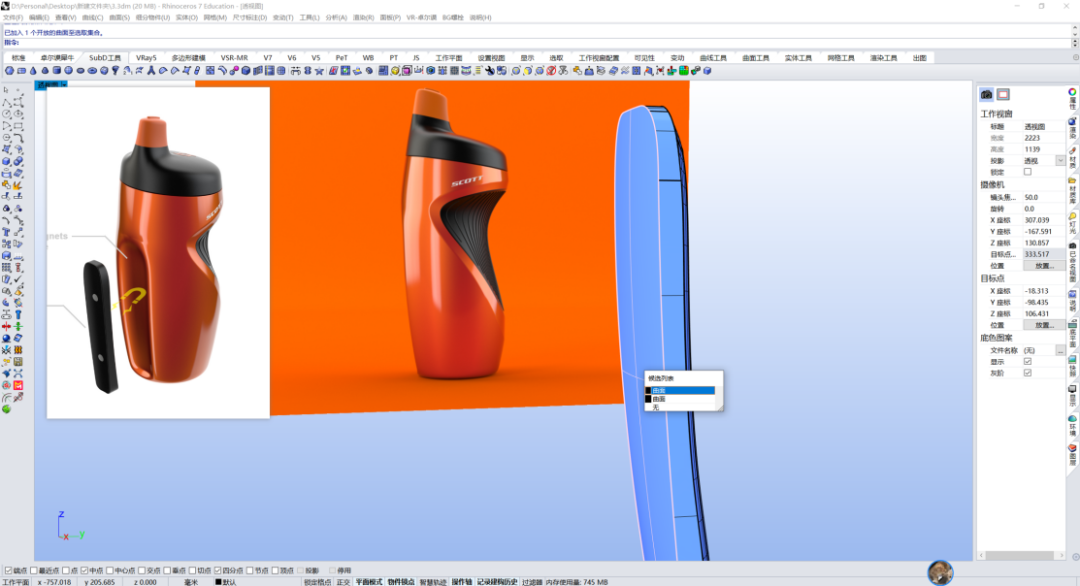1080x586 pixels.
Task: Toggle 记录建构历史 in the status bar
Action: click(x=497, y=582)
